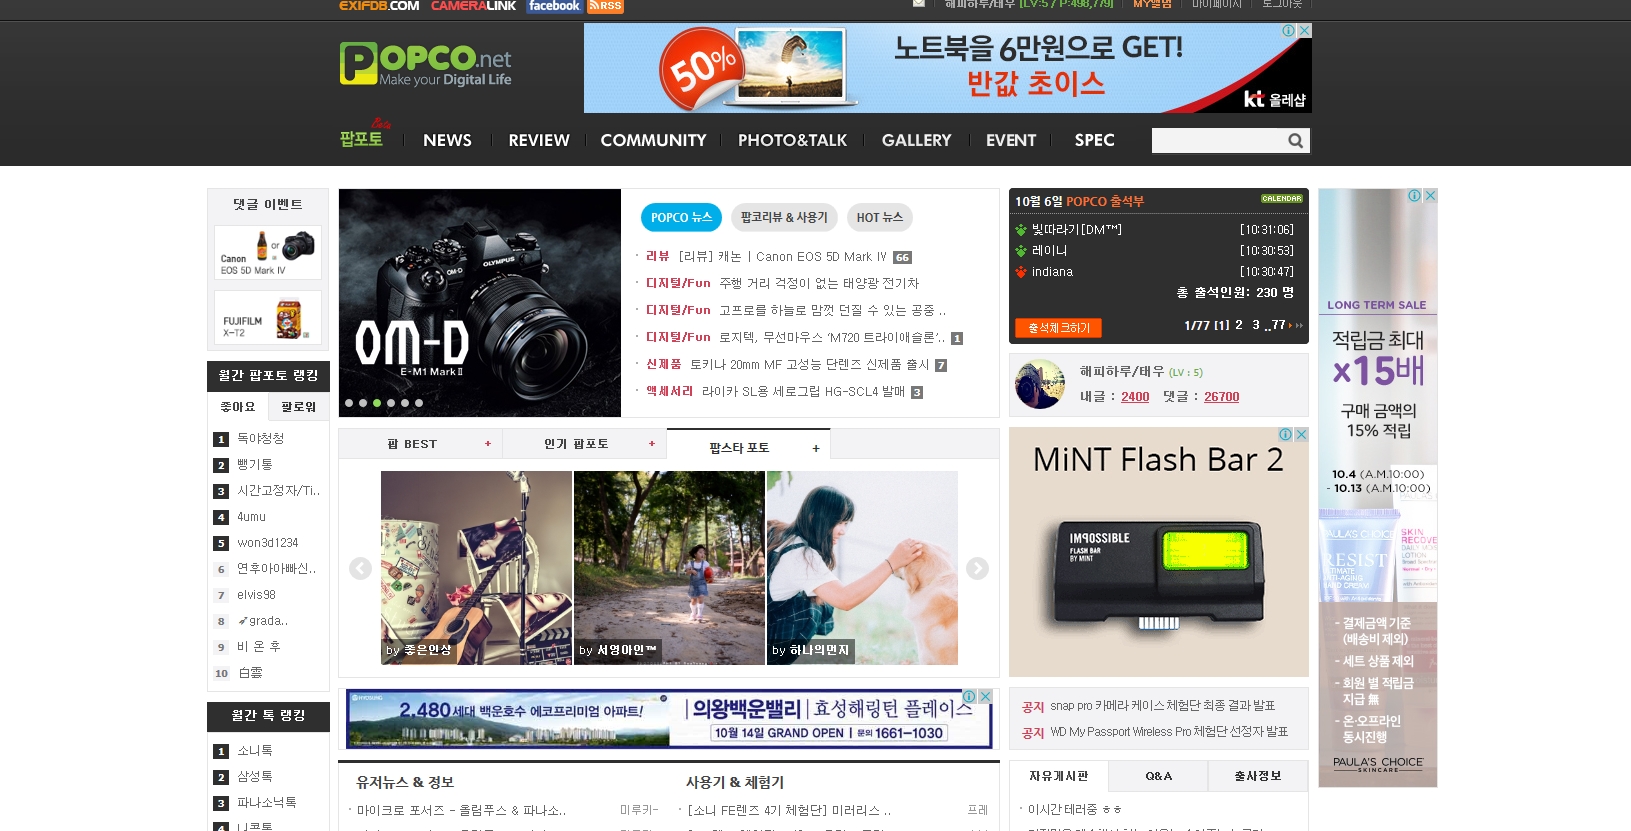Viewport: 1631px width, 831px height.
Task: Open ranking user won3d1234
Action: click(268, 543)
